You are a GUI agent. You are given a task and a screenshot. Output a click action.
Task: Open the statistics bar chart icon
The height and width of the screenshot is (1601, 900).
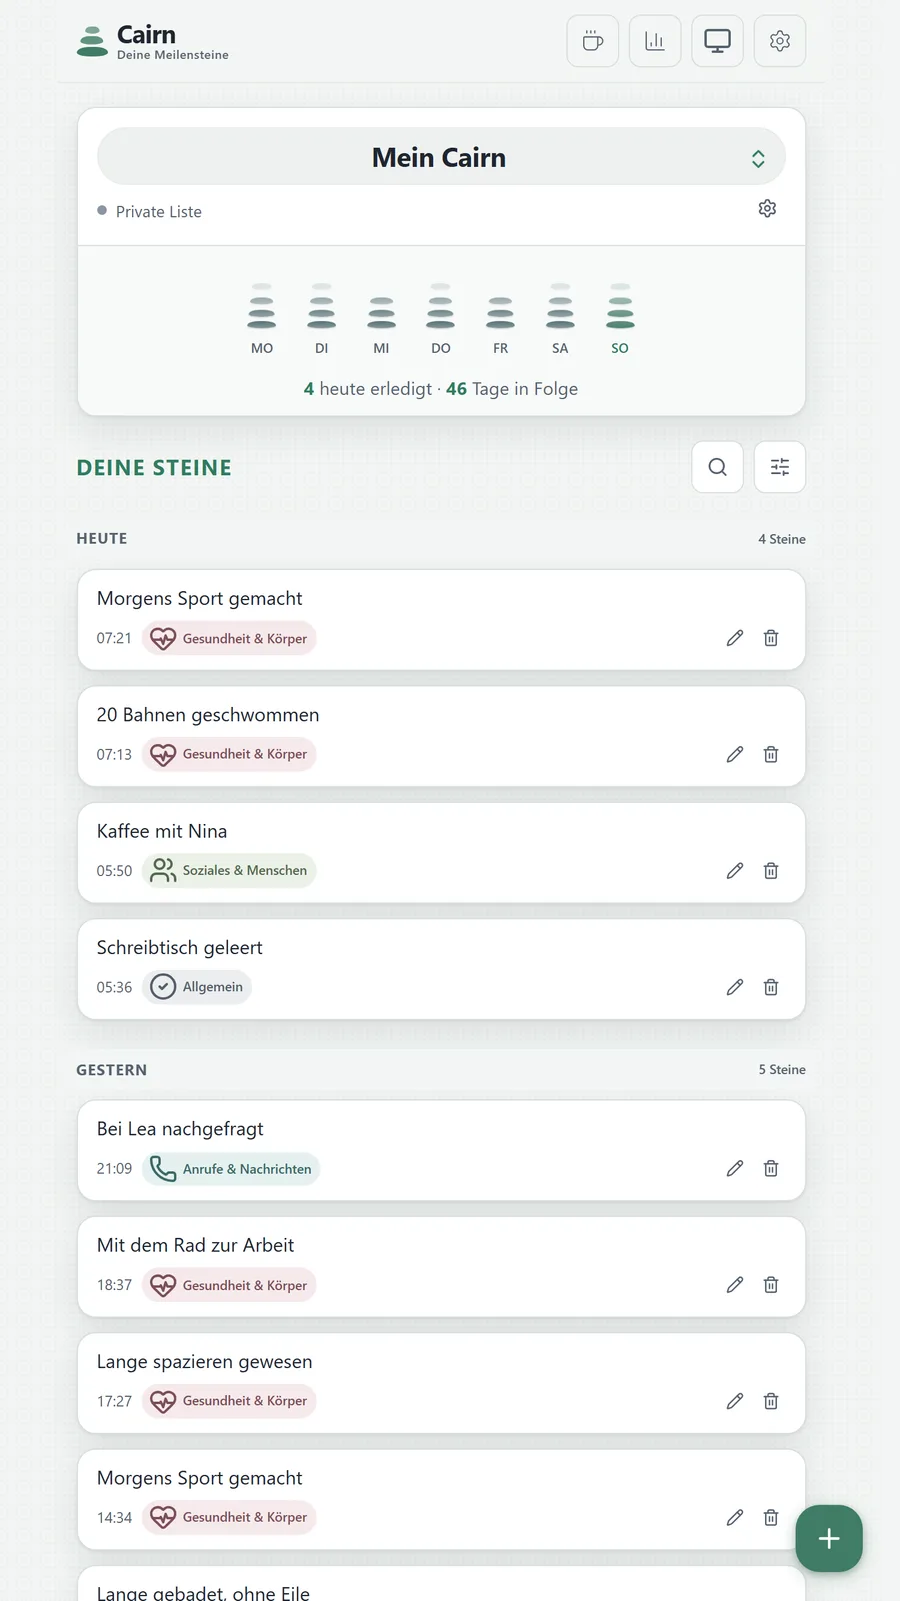(x=655, y=41)
